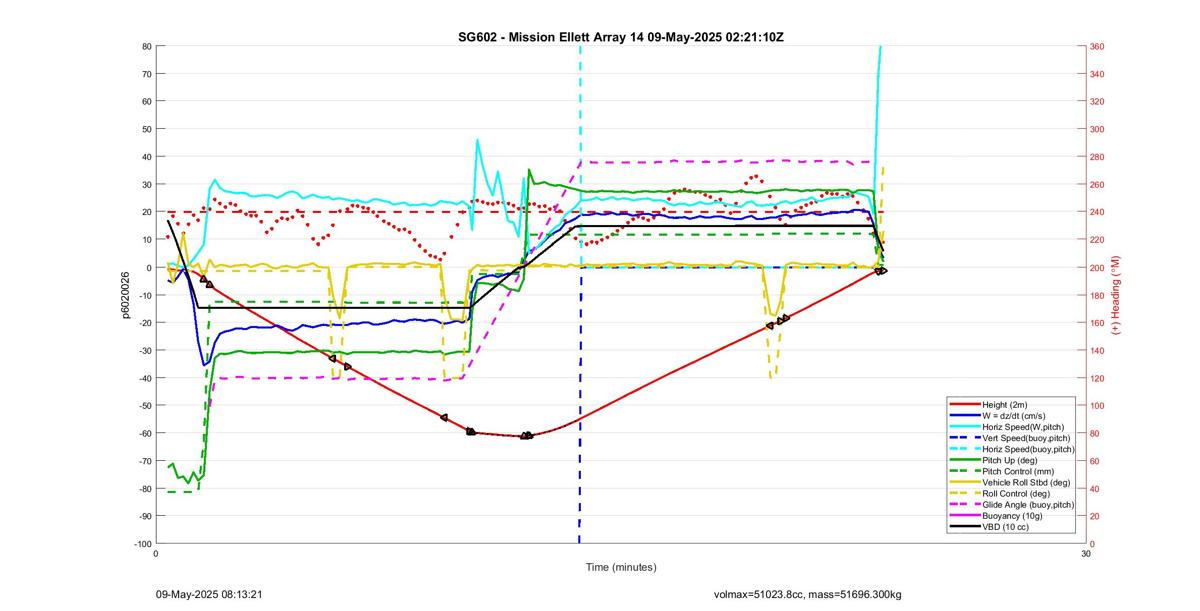Click the '360' tick on the heading axis
The image size is (1200, 611).
click(1097, 46)
